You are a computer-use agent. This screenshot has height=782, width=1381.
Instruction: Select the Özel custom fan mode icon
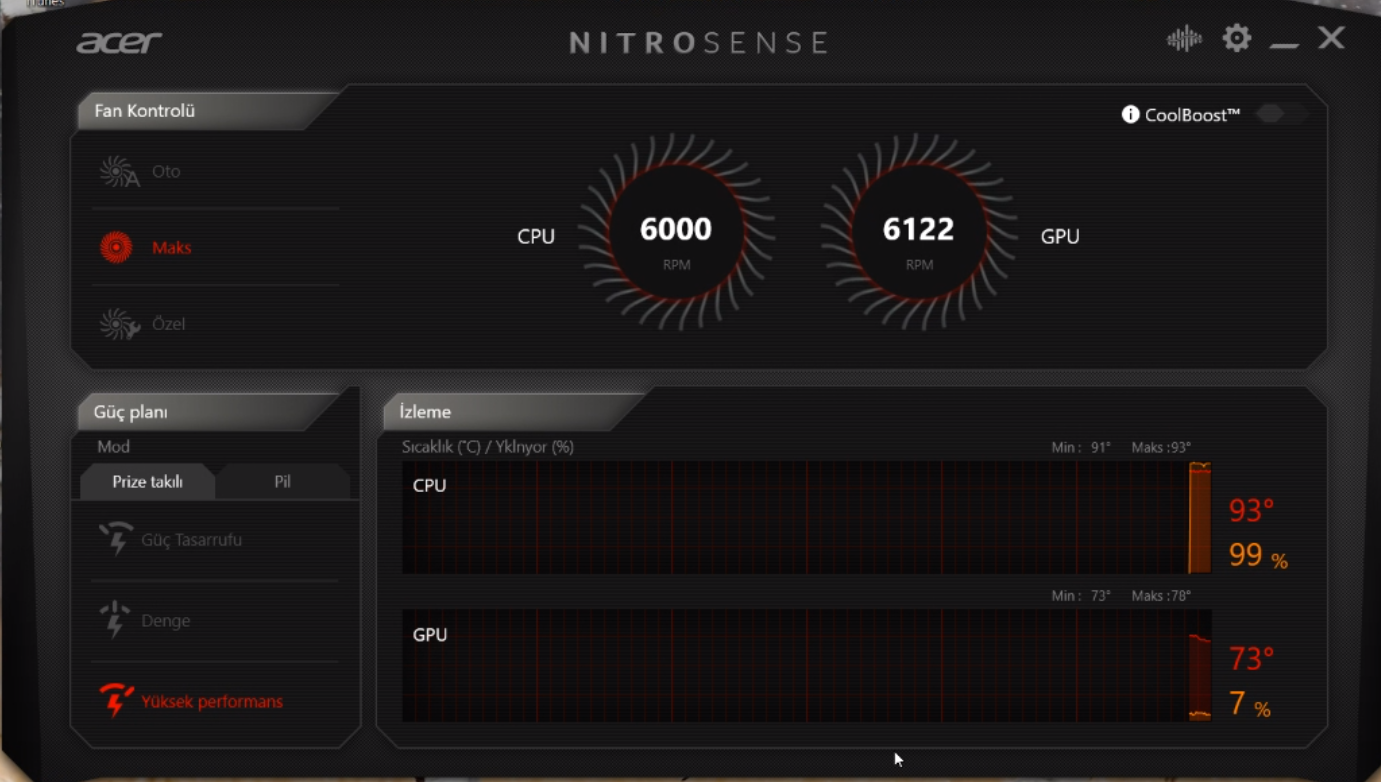[119, 324]
